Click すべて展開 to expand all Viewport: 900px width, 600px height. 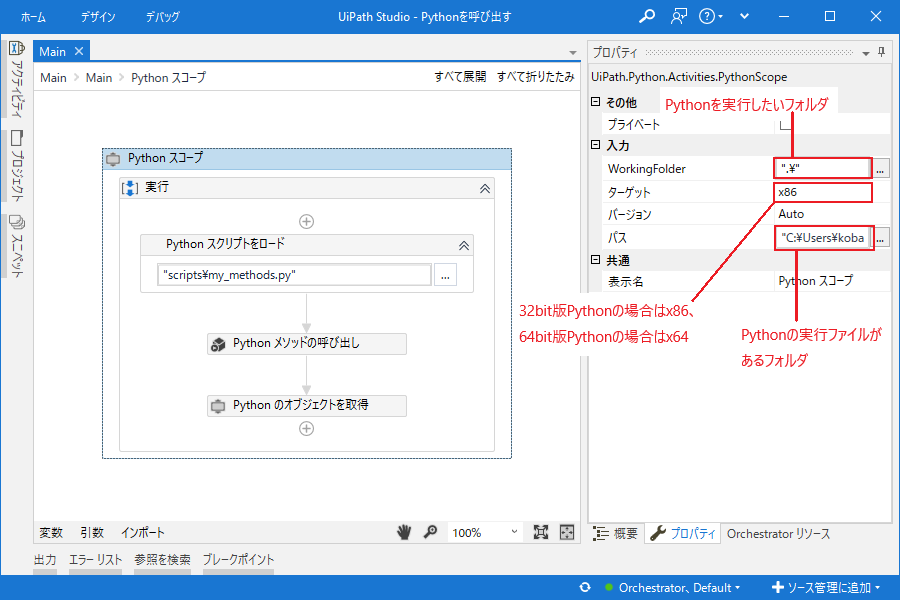pyautogui.click(x=460, y=77)
